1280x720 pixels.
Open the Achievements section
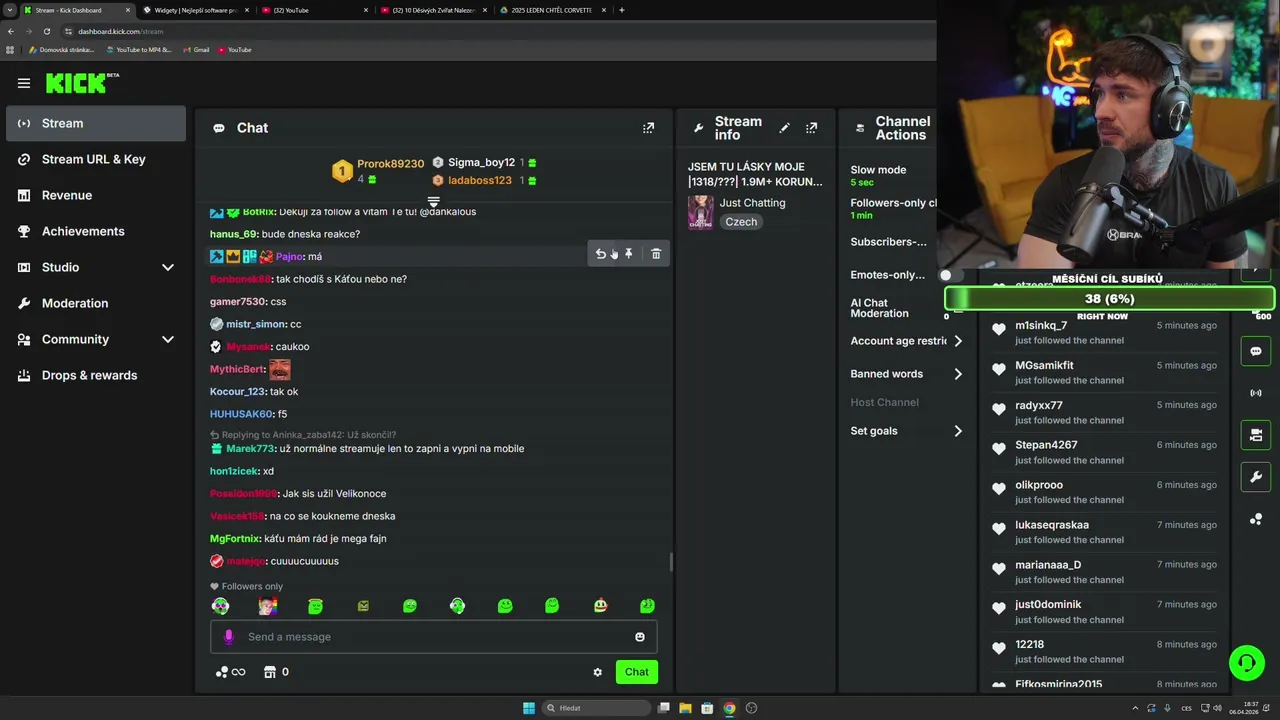click(95, 231)
